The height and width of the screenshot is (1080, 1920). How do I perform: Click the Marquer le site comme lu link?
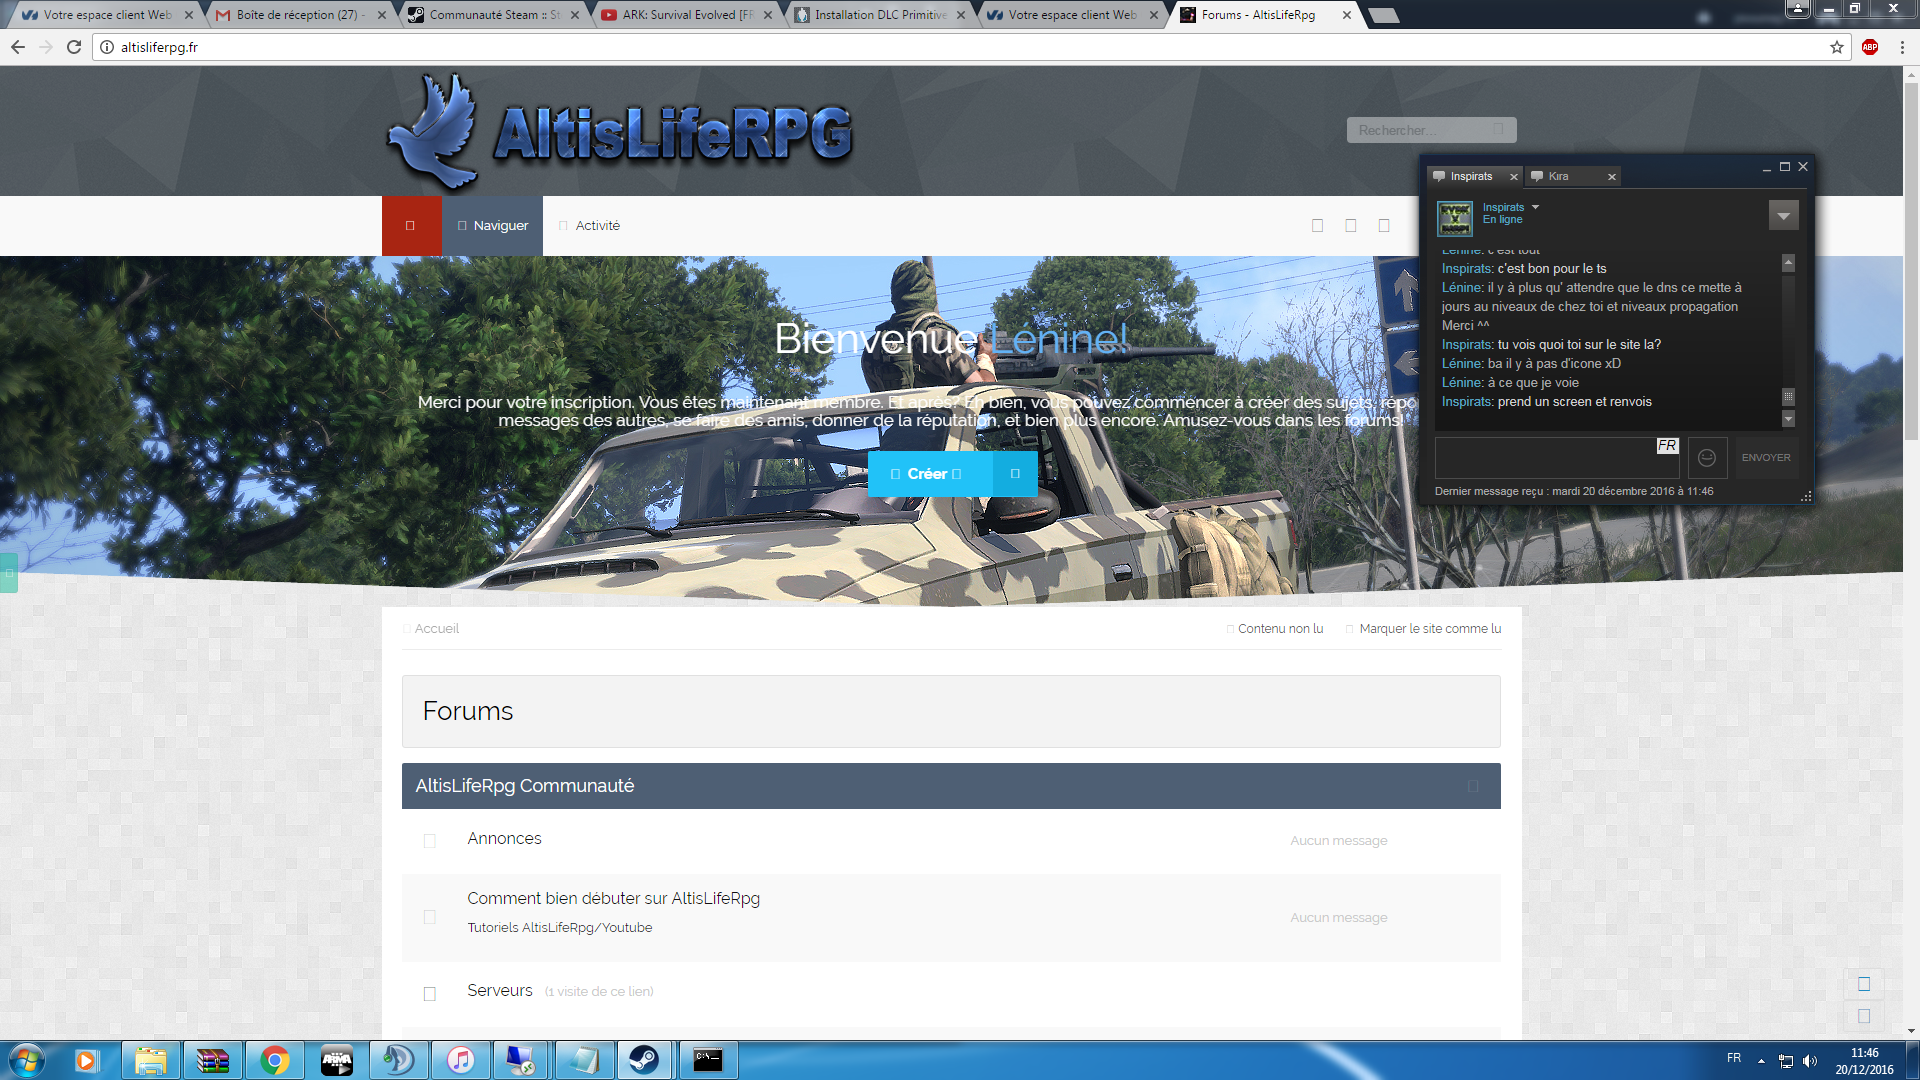click(x=1429, y=629)
